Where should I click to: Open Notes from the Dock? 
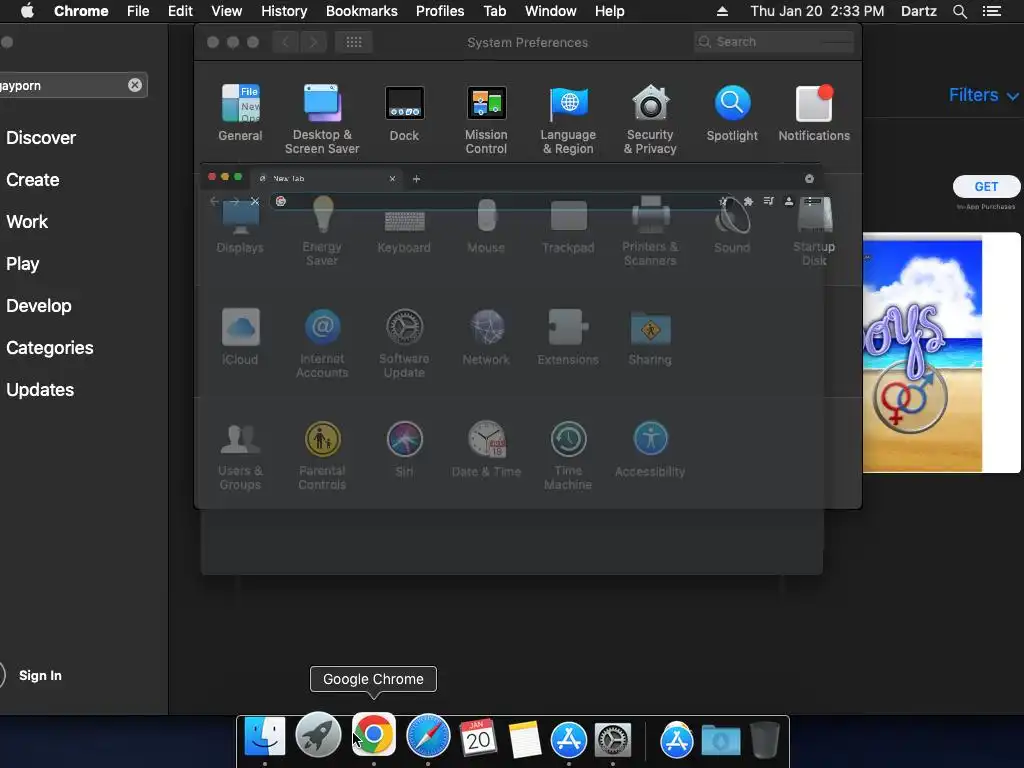[525, 739]
